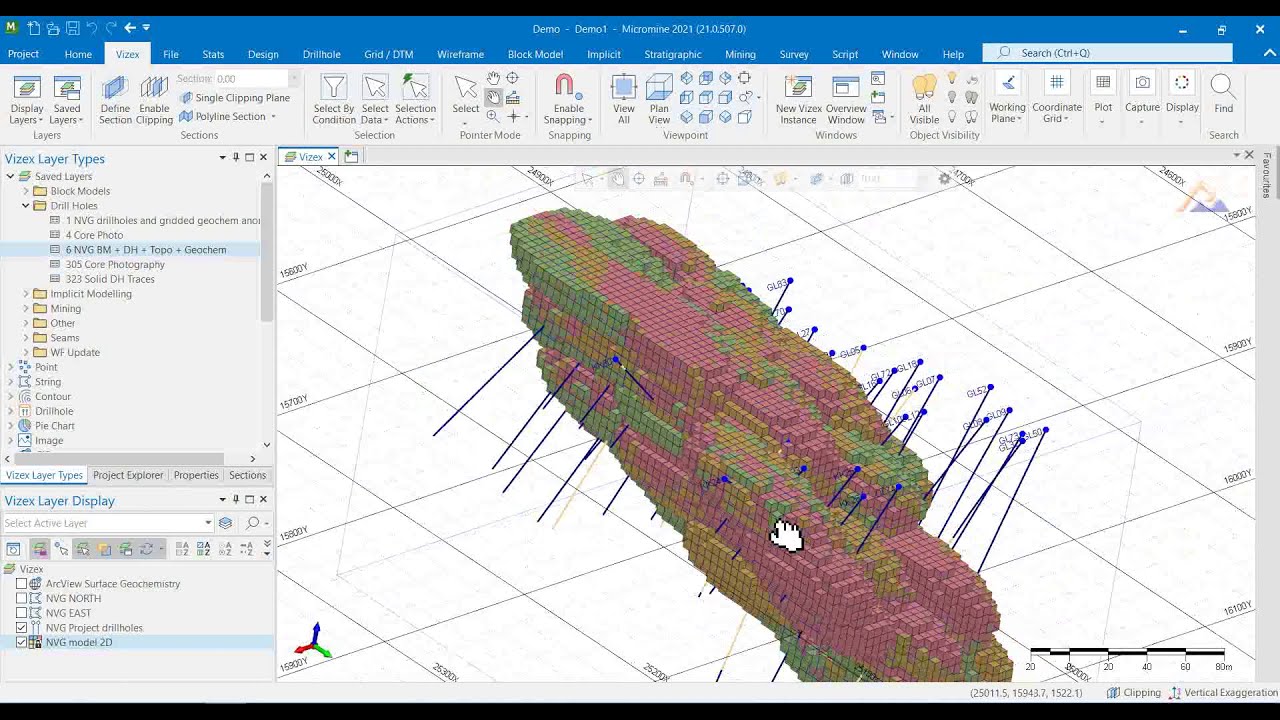Open the Drillhole ribbon tab

[321, 54]
